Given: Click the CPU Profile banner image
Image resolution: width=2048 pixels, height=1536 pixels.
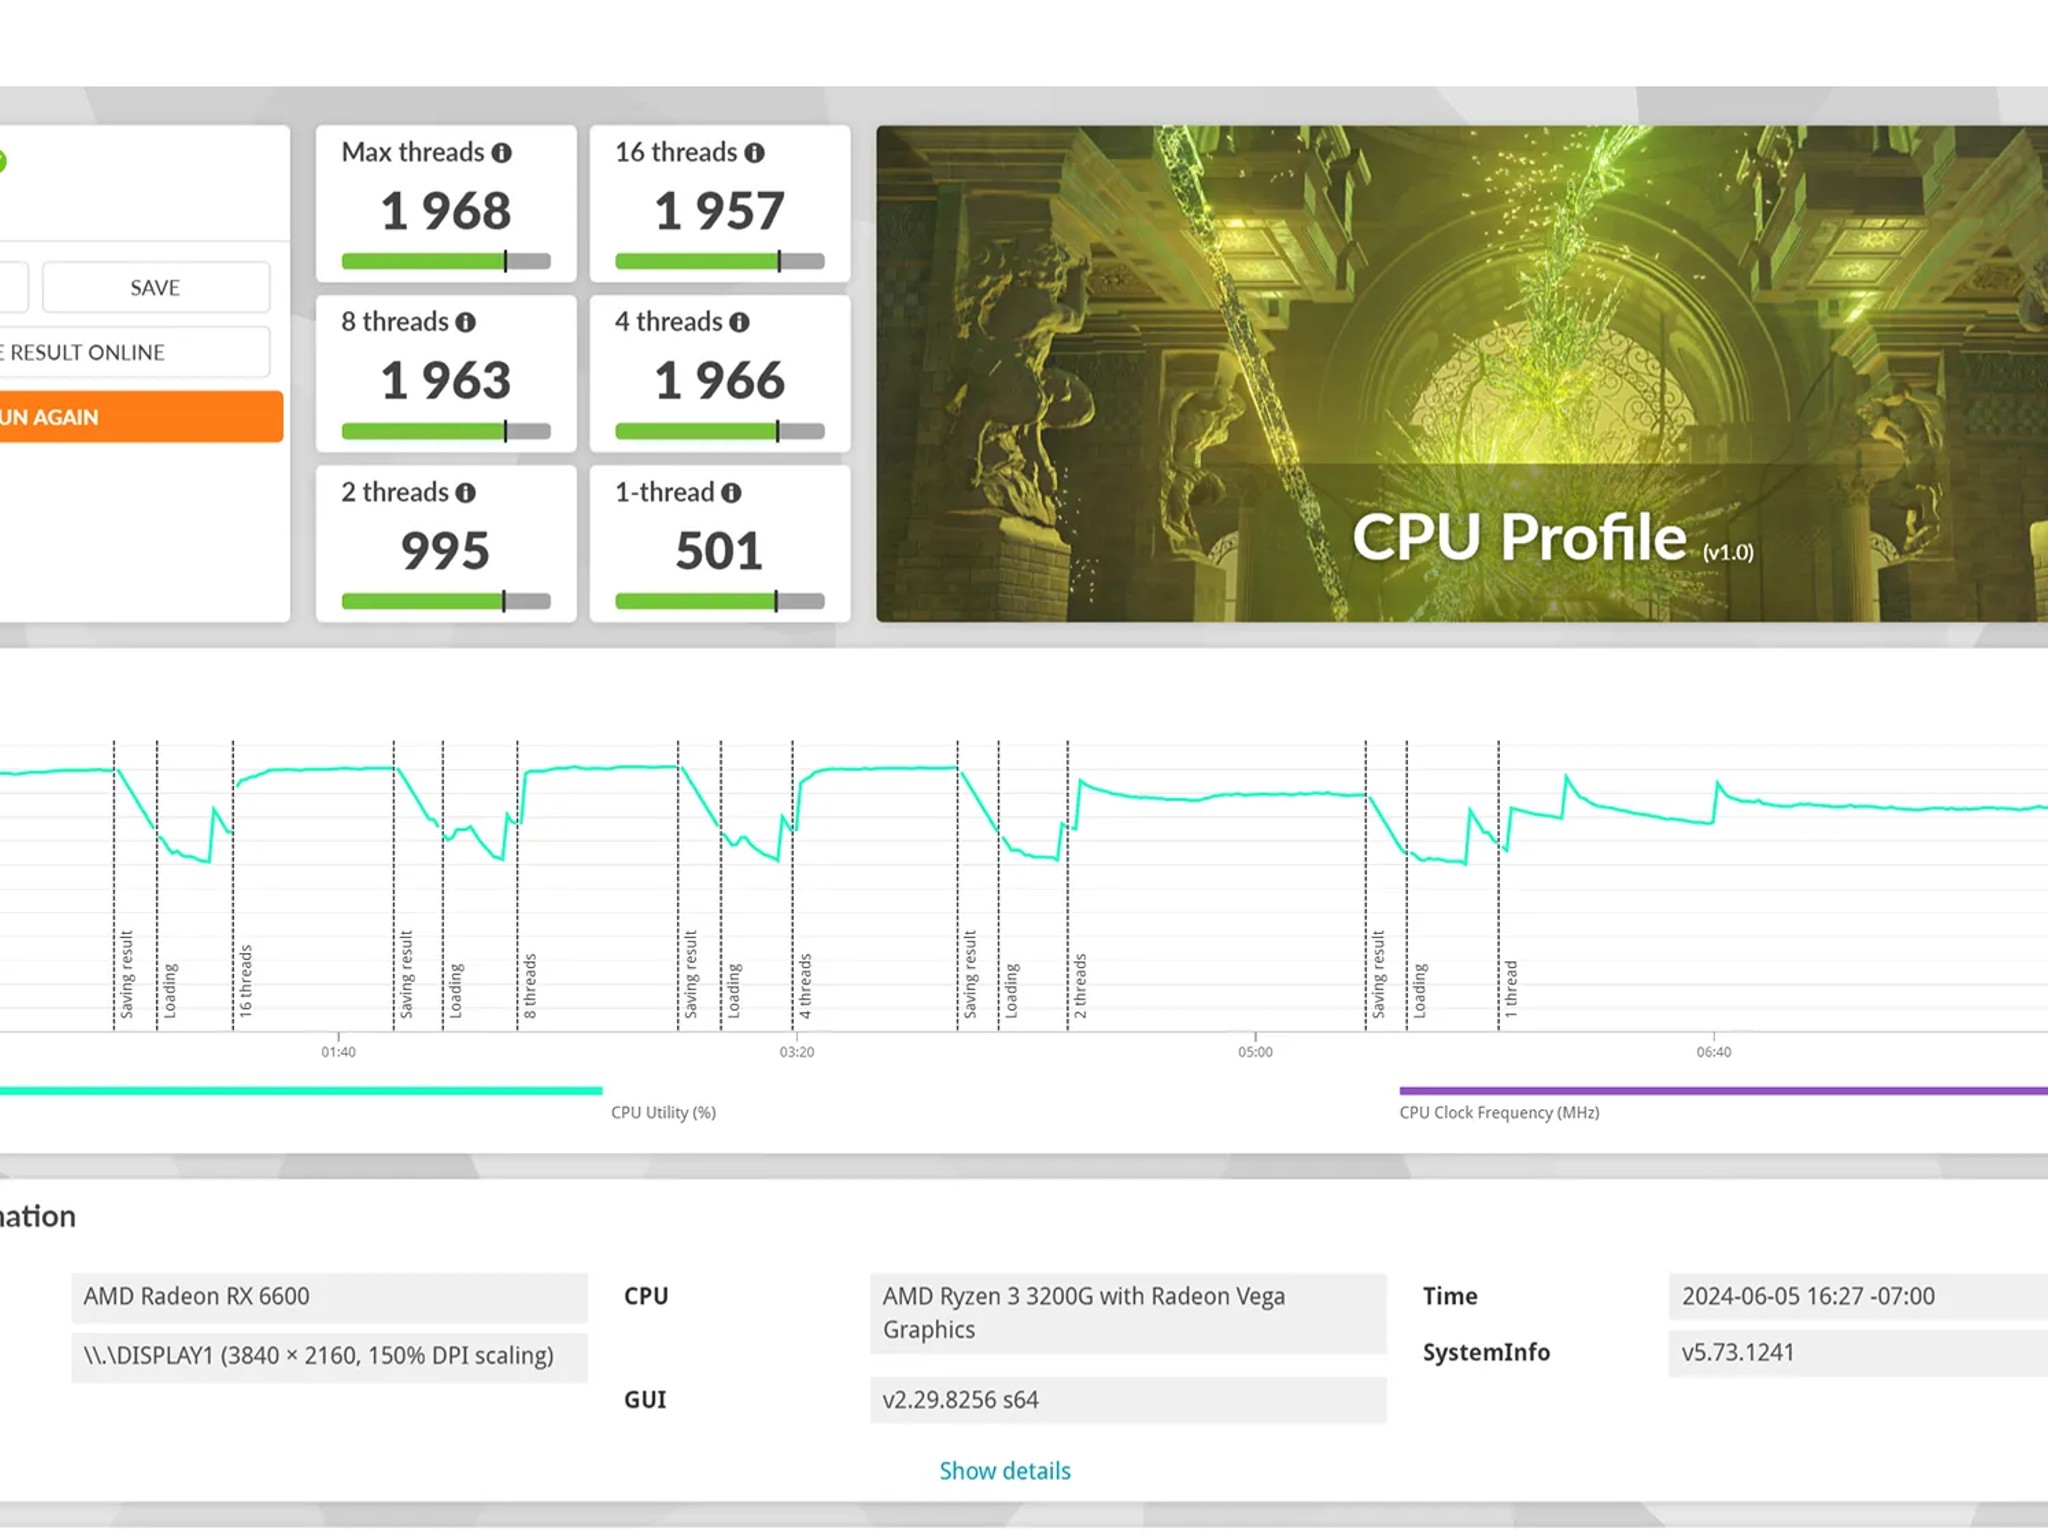Looking at the screenshot, I should click(x=1460, y=373).
